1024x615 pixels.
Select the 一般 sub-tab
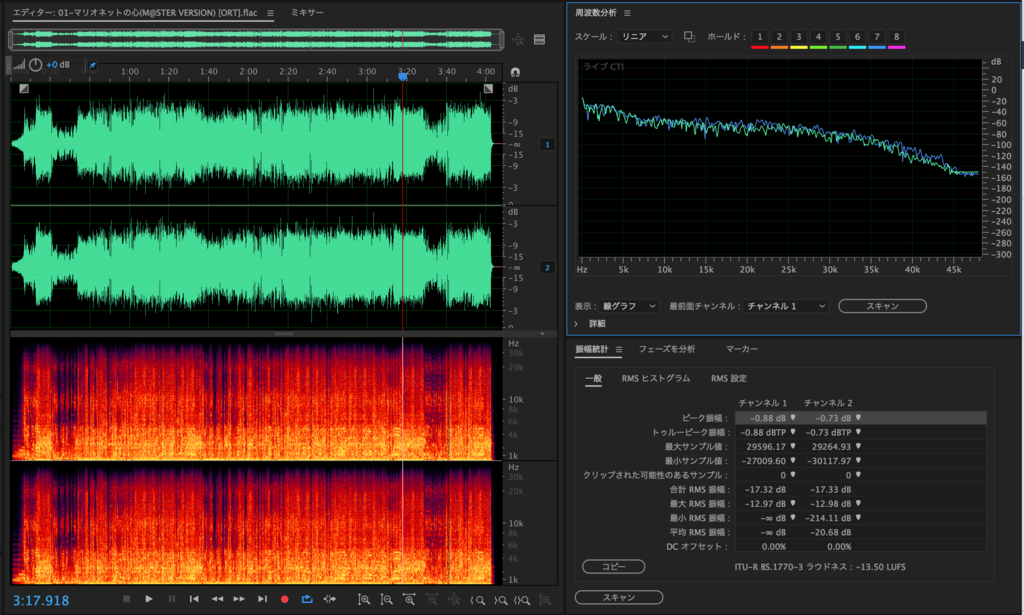(x=593, y=379)
